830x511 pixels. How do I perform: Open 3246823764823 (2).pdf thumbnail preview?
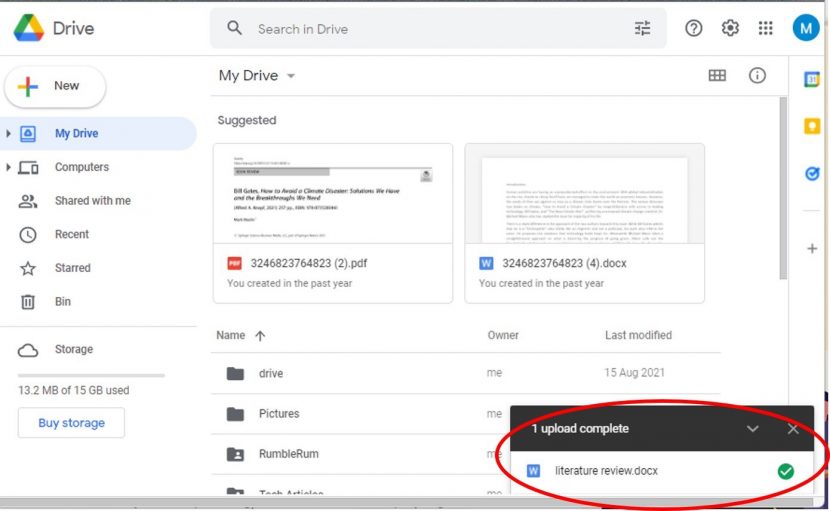coord(333,194)
